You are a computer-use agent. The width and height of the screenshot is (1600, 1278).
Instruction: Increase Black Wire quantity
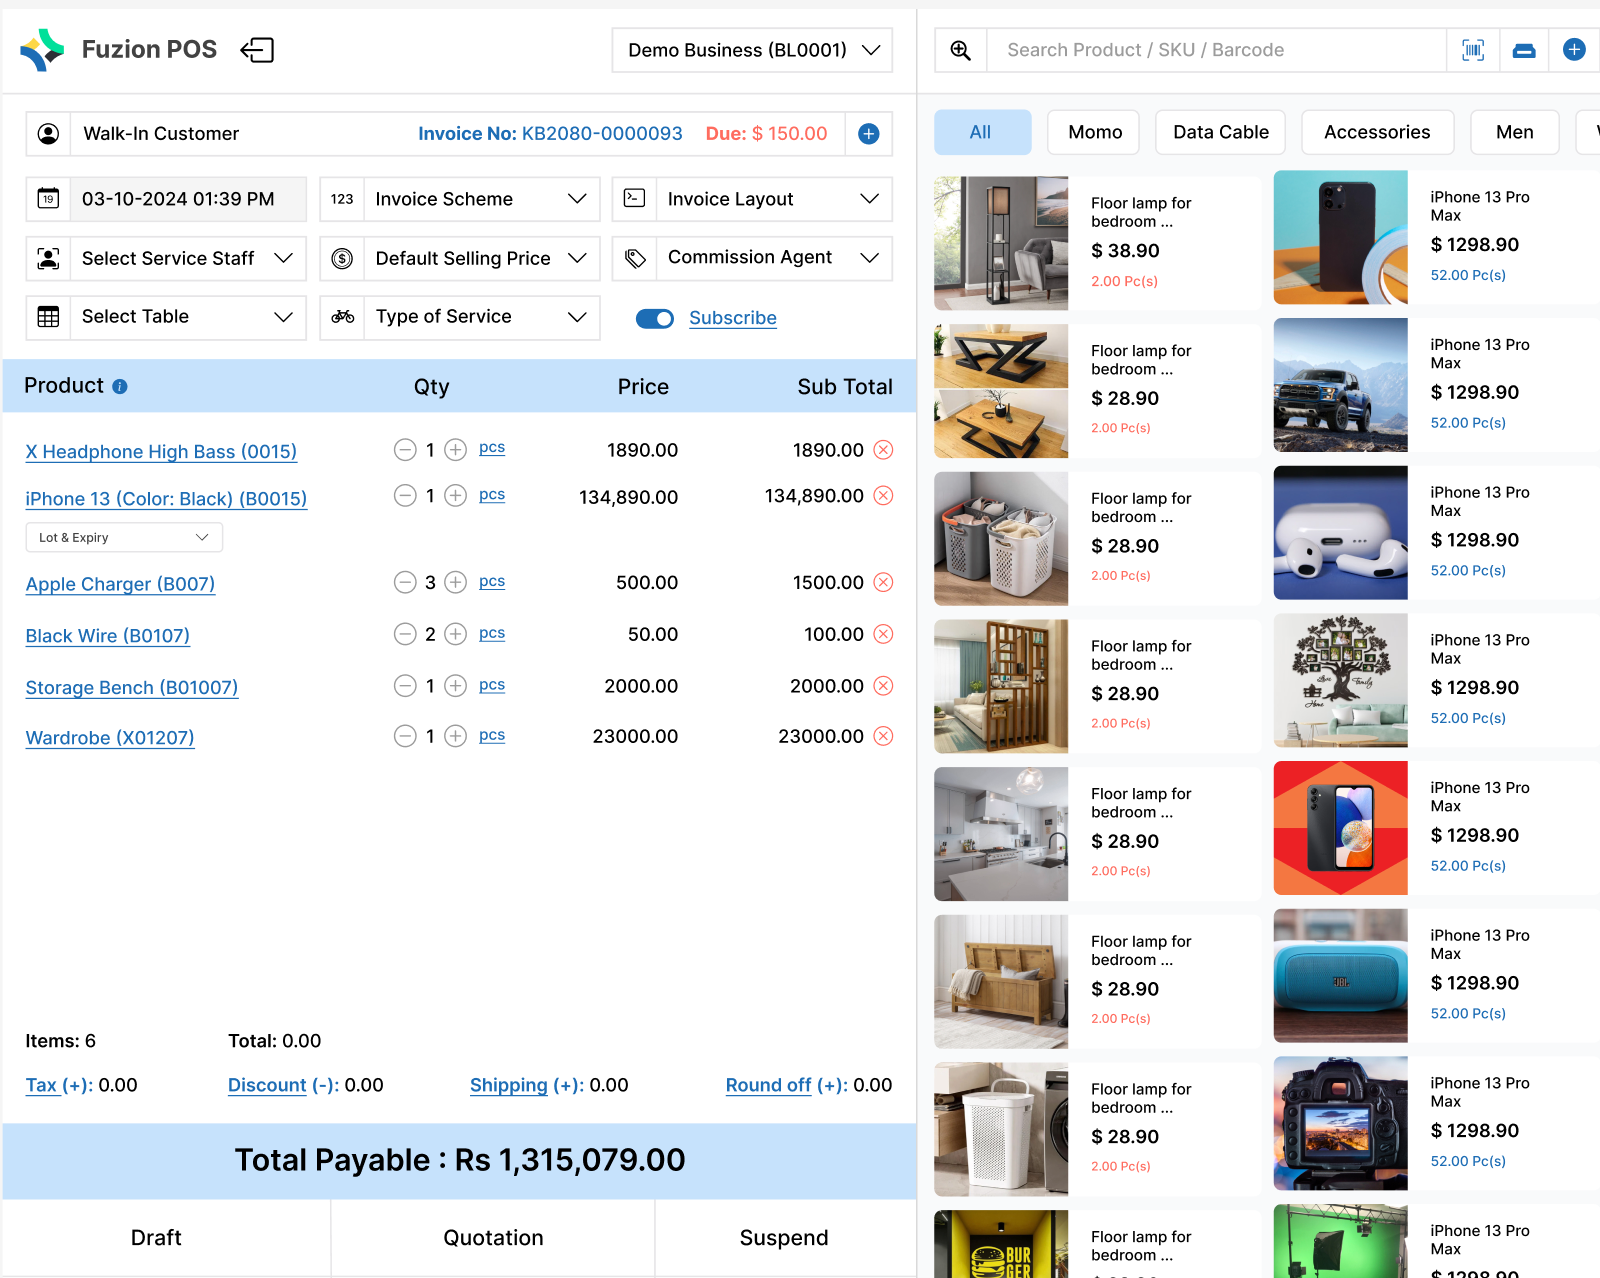click(456, 634)
